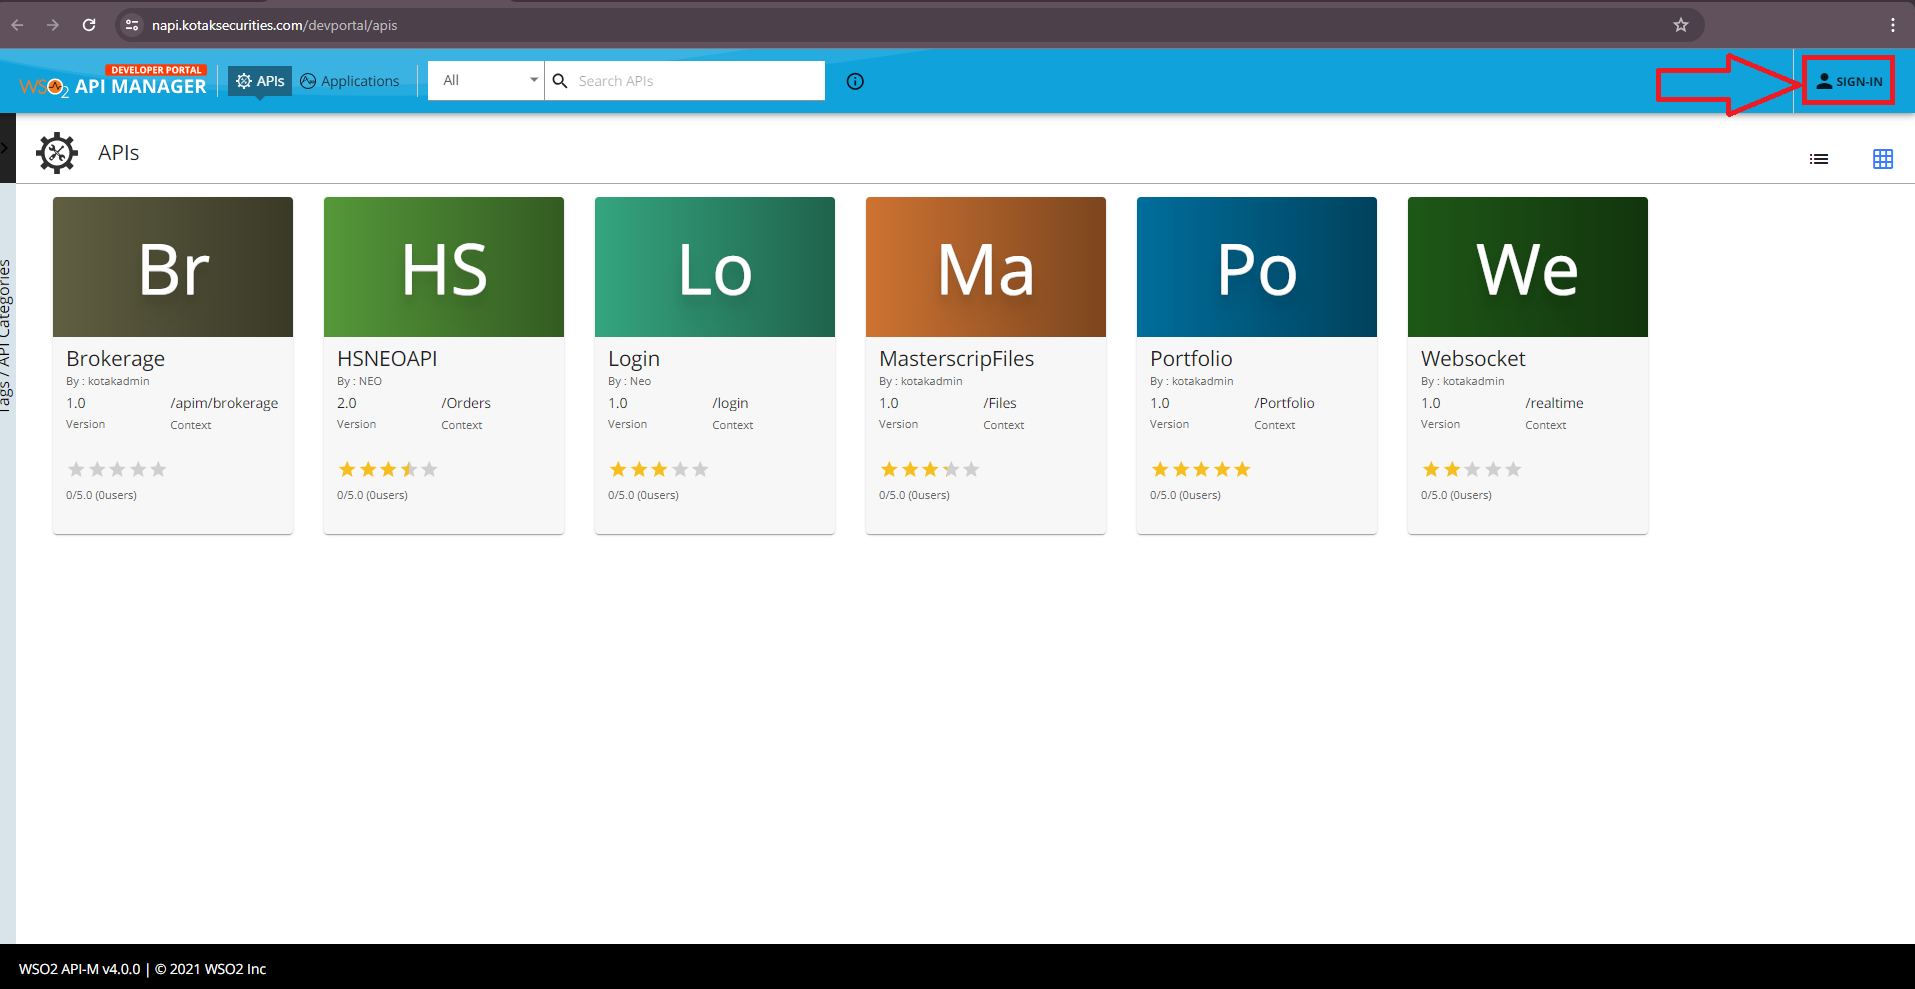The height and width of the screenshot is (989, 1915).
Task: Open the All search filter dropdown
Action: (x=487, y=81)
